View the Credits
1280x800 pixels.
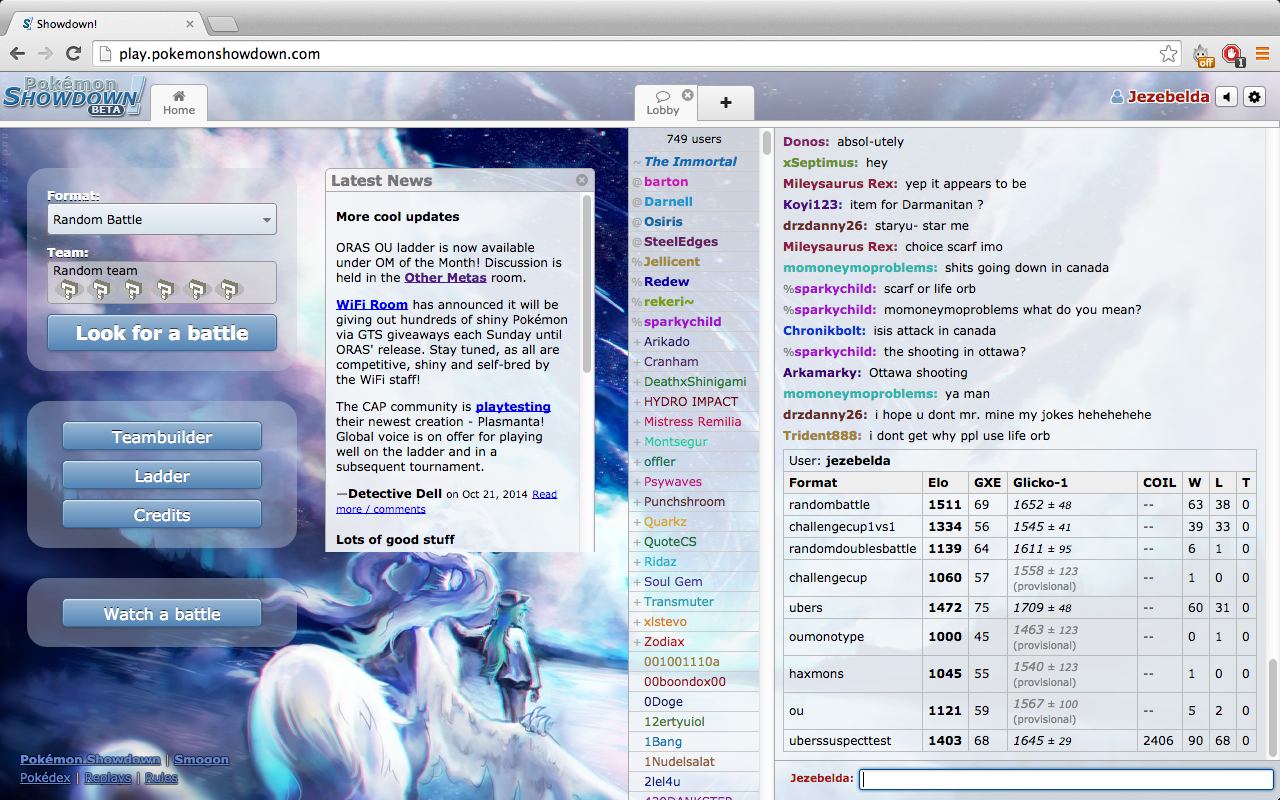click(162, 515)
